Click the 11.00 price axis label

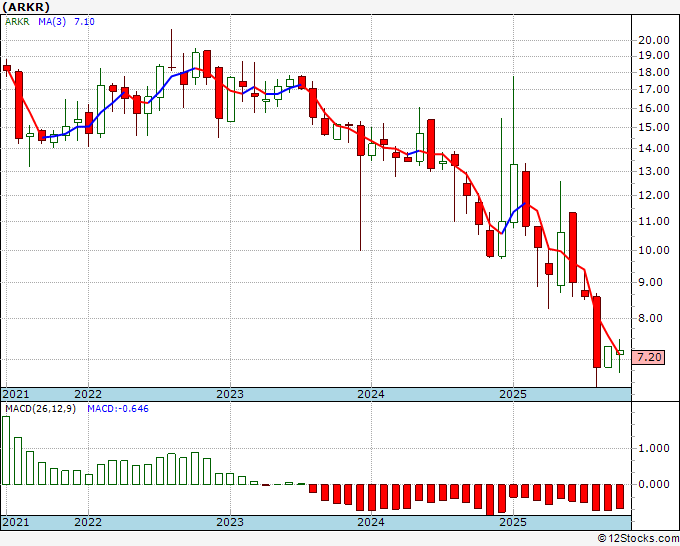click(x=654, y=222)
